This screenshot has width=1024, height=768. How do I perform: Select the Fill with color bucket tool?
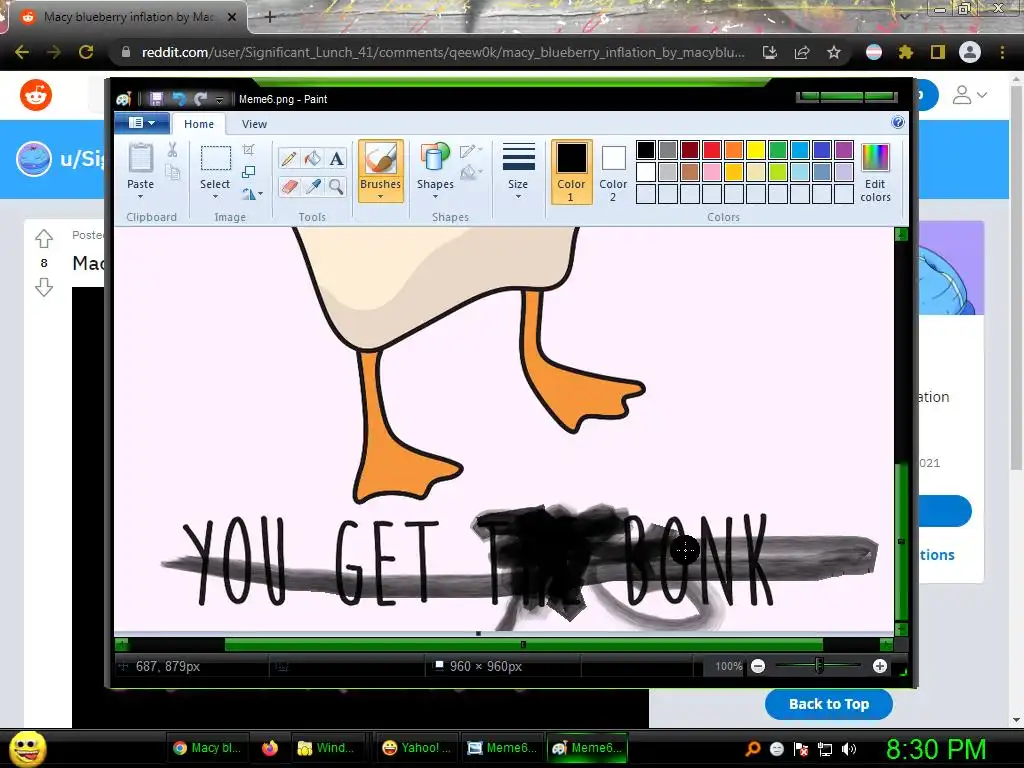point(312,159)
